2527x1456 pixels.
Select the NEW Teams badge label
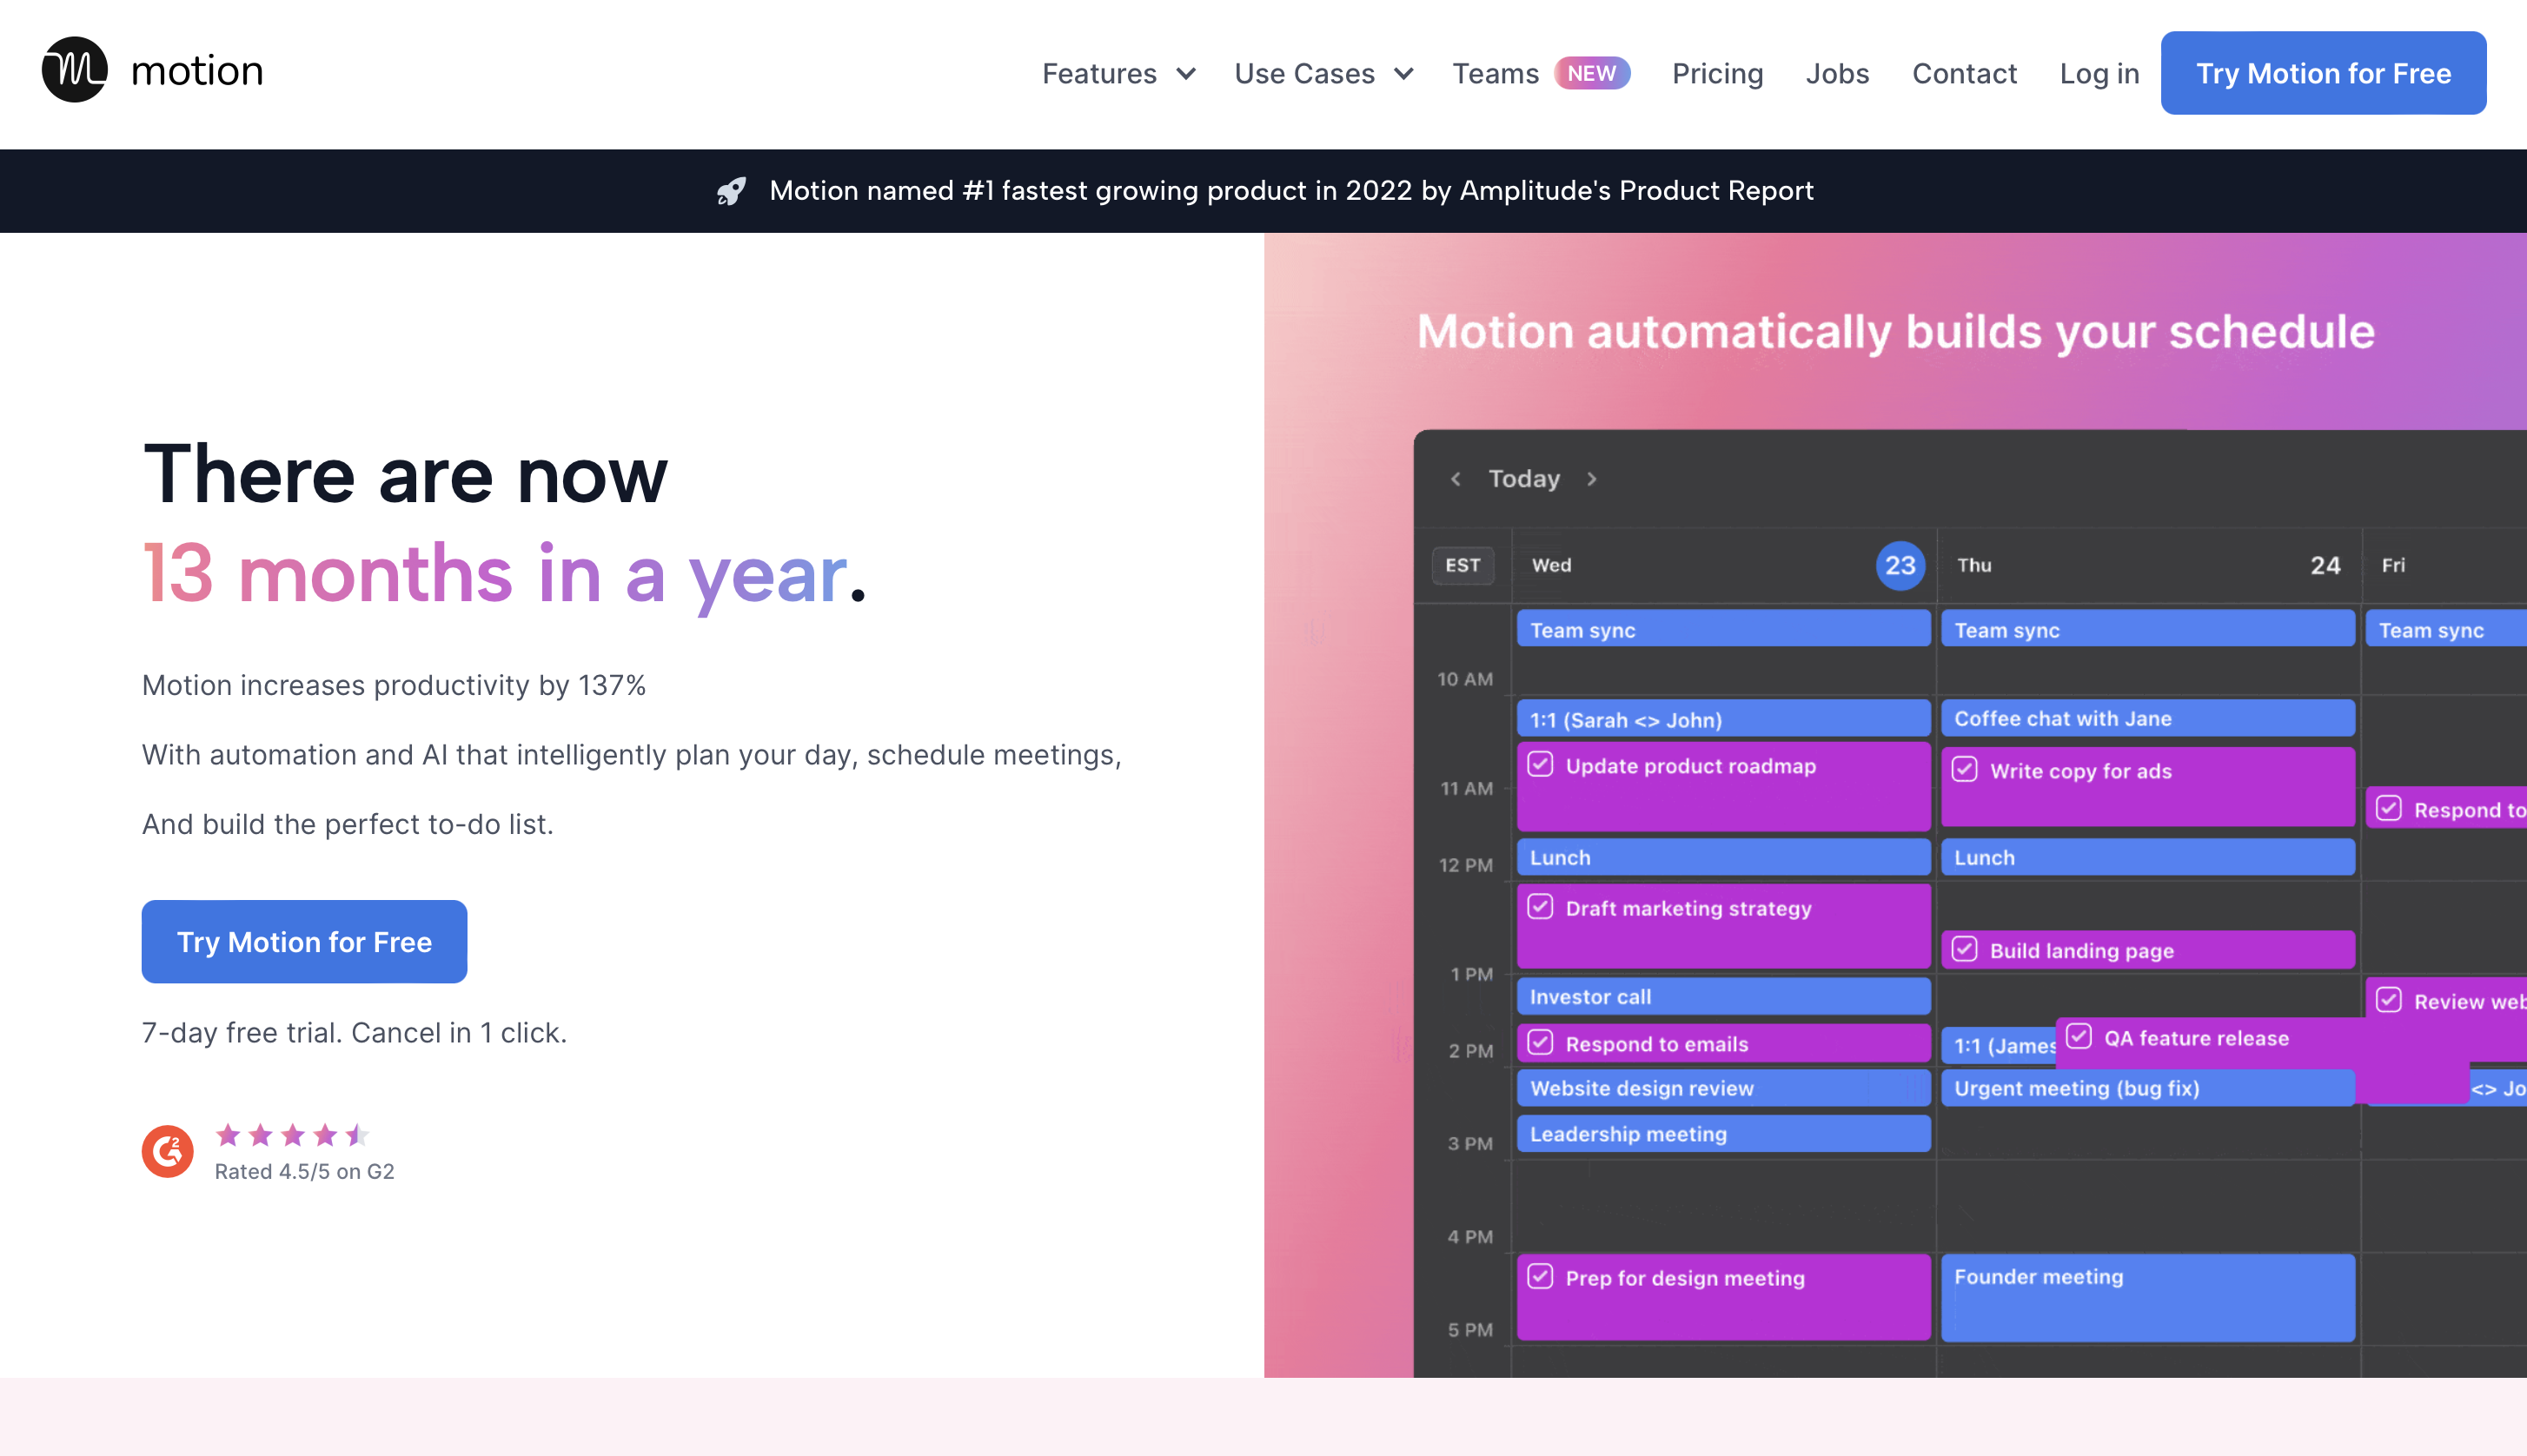pos(1591,71)
